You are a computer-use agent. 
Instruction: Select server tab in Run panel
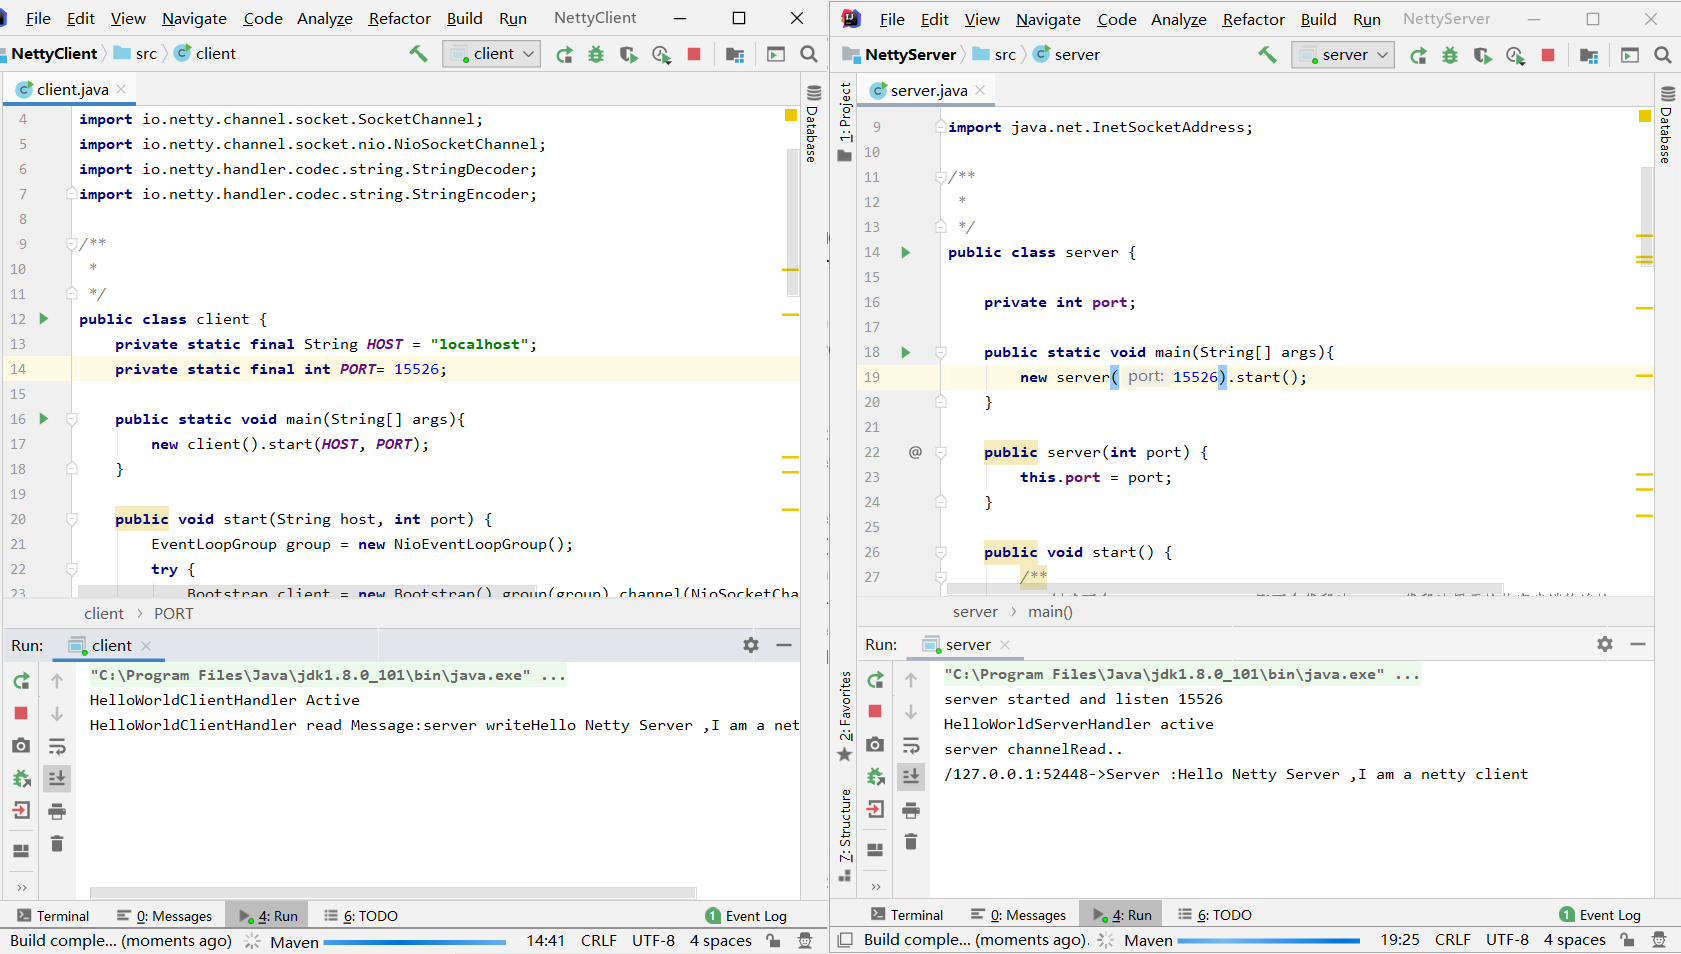pos(967,645)
